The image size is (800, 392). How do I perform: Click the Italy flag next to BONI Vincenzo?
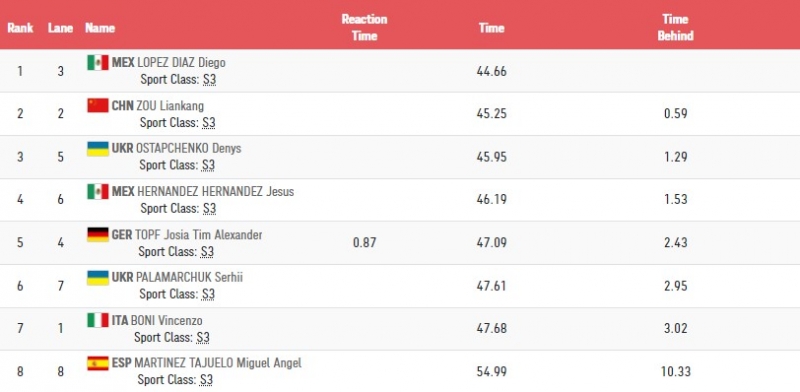(x=97, y=320)
